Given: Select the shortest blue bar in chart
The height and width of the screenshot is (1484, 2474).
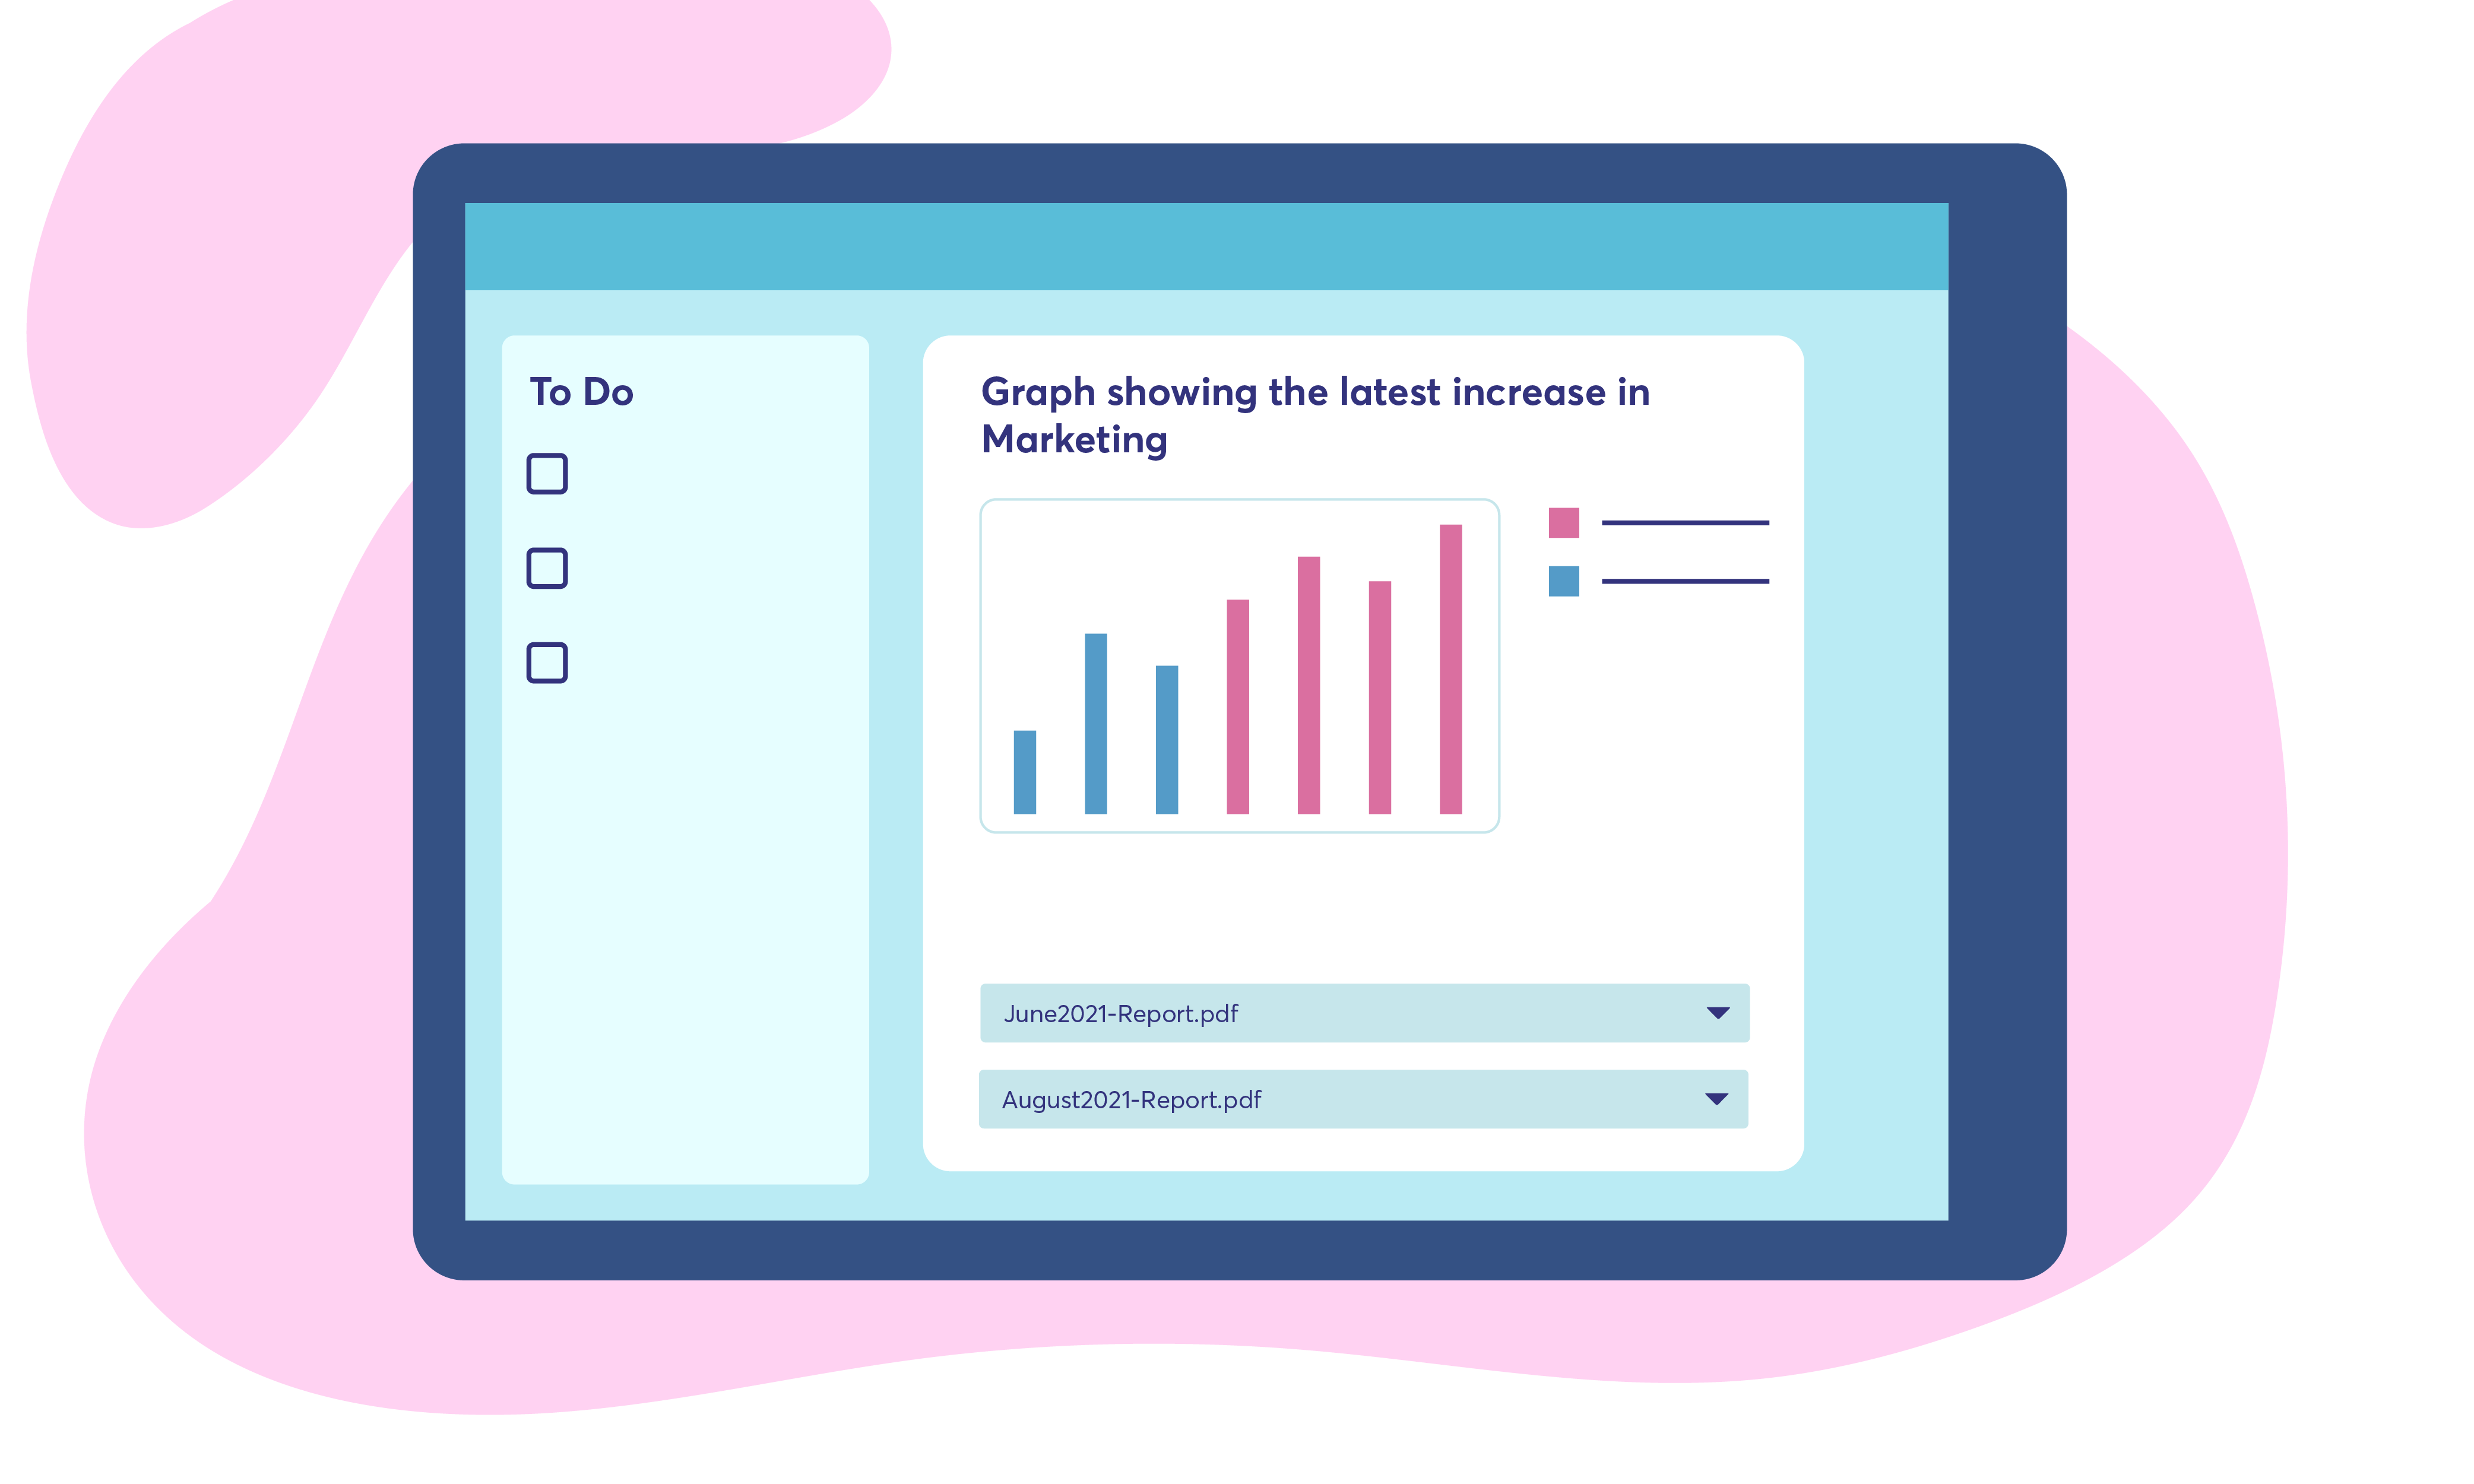Looking at the screenshot, I should 1024,772.
